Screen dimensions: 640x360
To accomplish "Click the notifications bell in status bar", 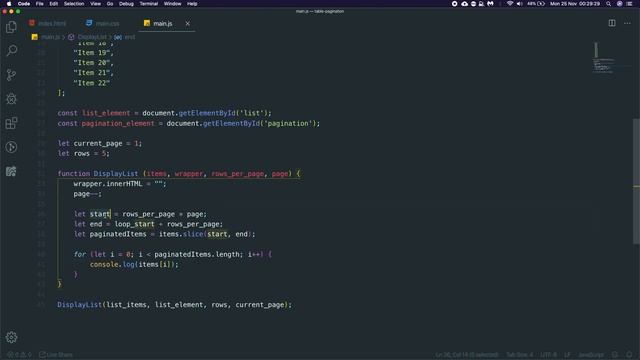I will (629, 355).
